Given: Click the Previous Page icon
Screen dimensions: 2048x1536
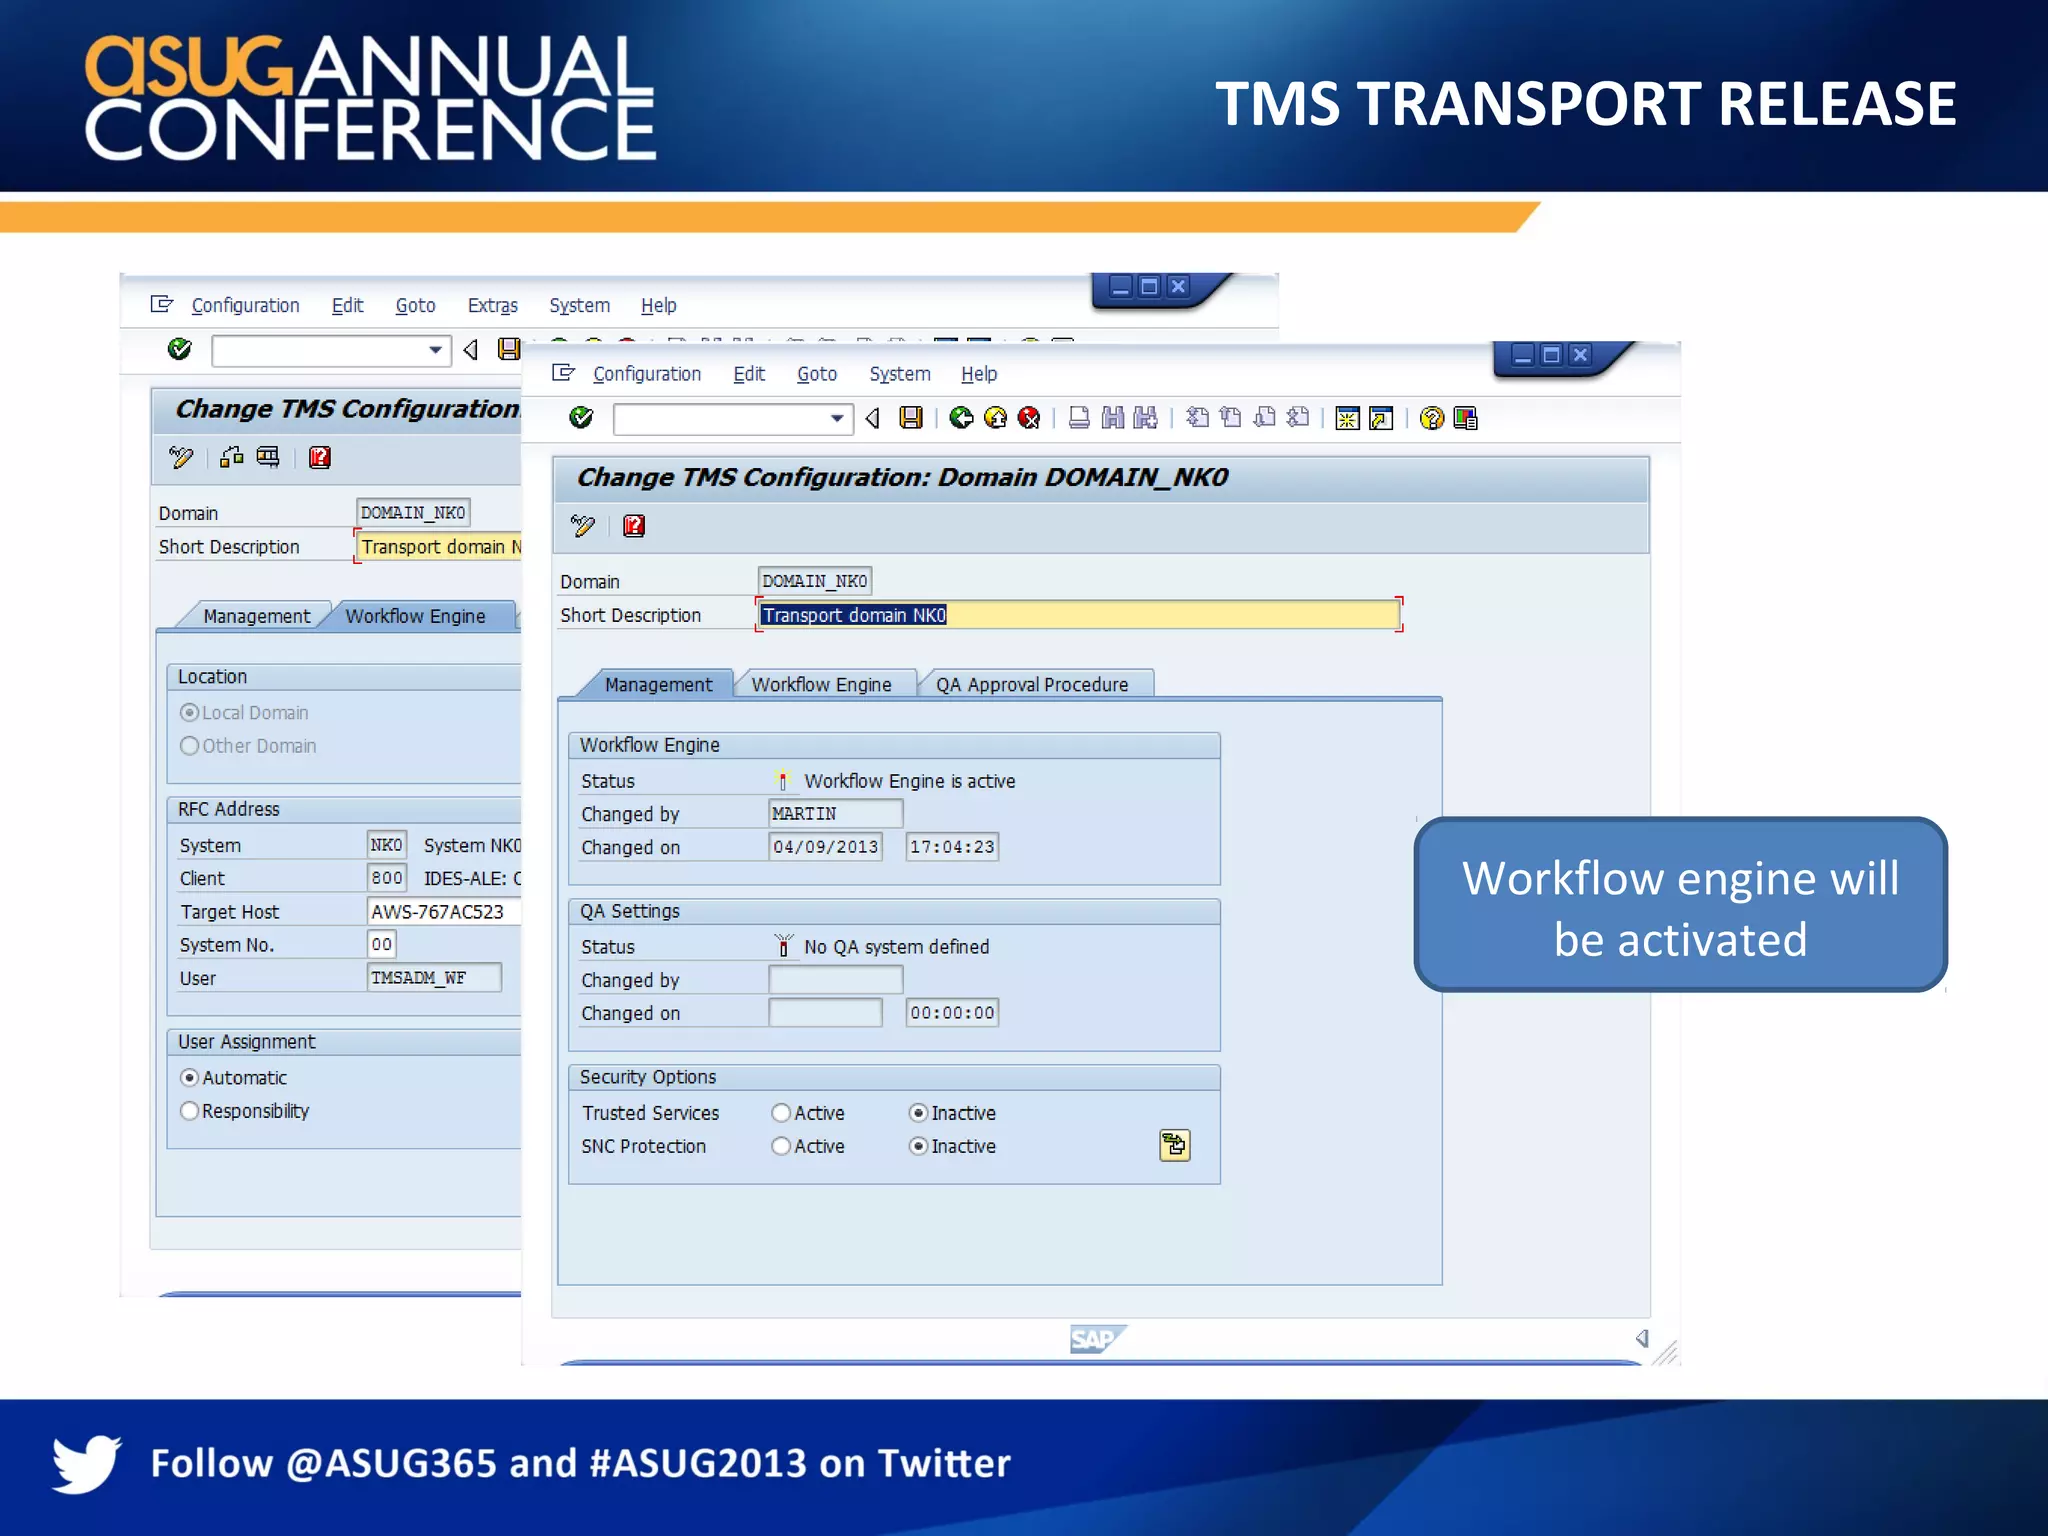Looking at the screenshot, I should [1231, 417].
